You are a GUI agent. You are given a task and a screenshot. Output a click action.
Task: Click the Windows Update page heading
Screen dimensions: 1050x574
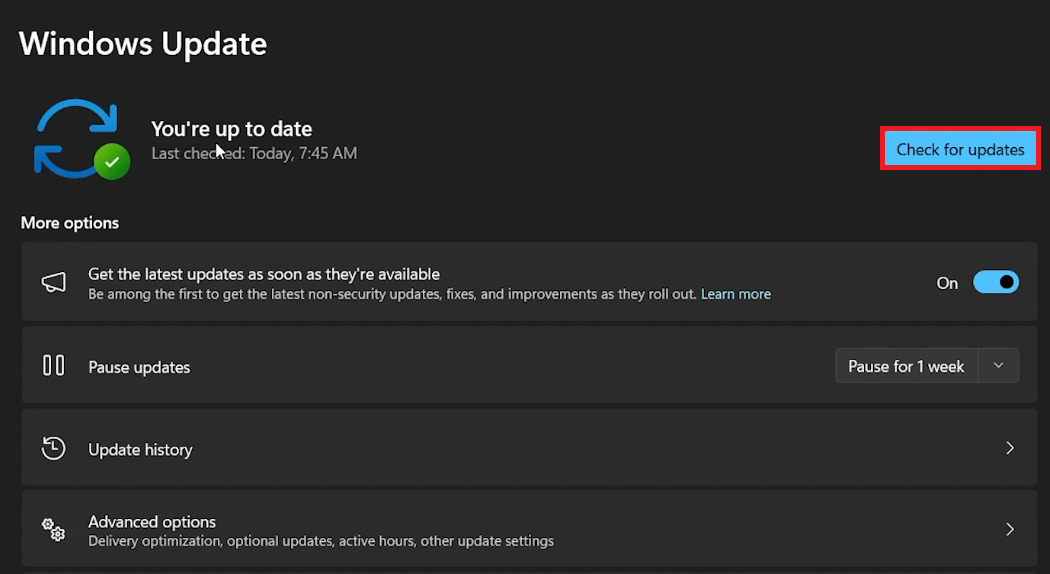143,44
